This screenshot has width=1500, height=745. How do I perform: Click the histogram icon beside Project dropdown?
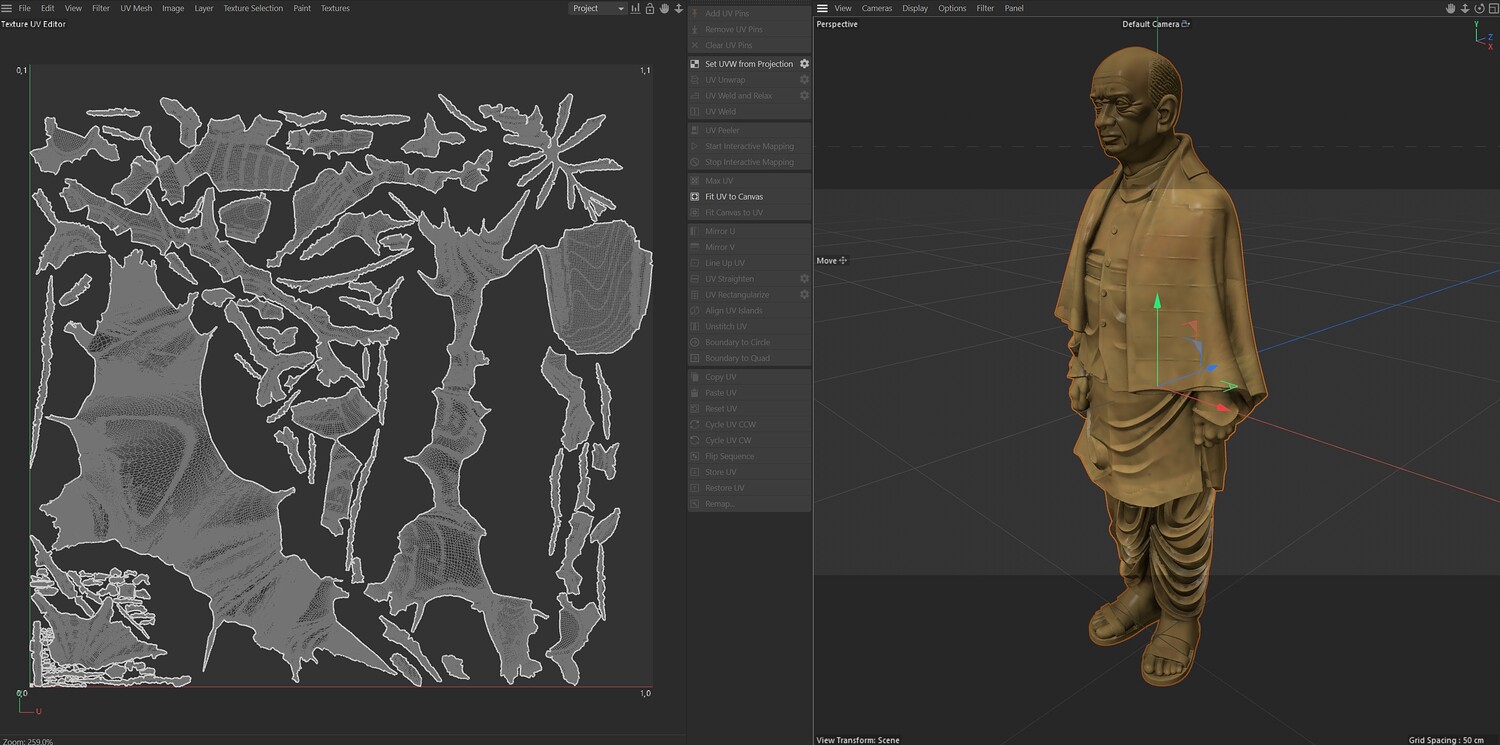tap(636, 8)
